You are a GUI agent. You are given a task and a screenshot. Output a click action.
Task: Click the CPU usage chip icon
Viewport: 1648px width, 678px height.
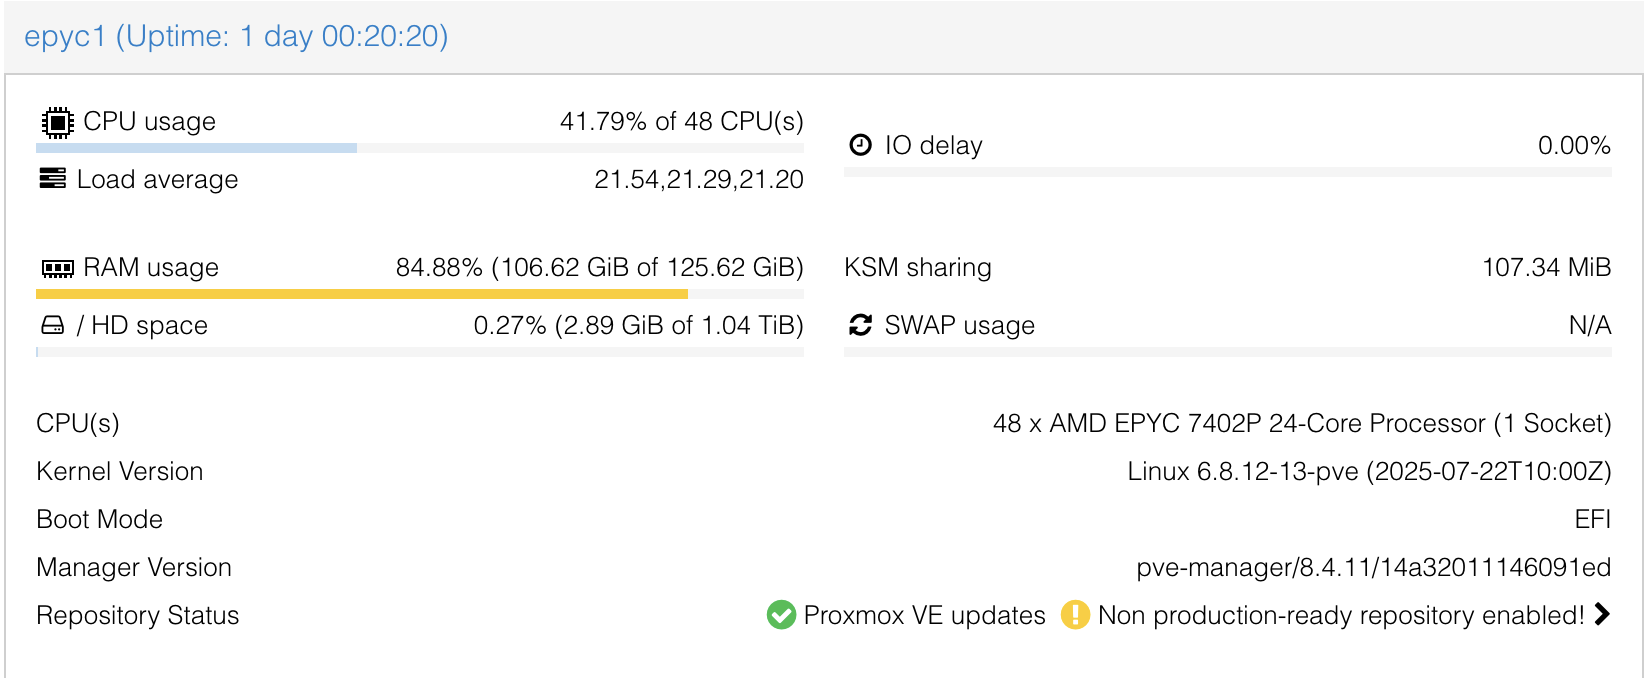pos(58,122)
